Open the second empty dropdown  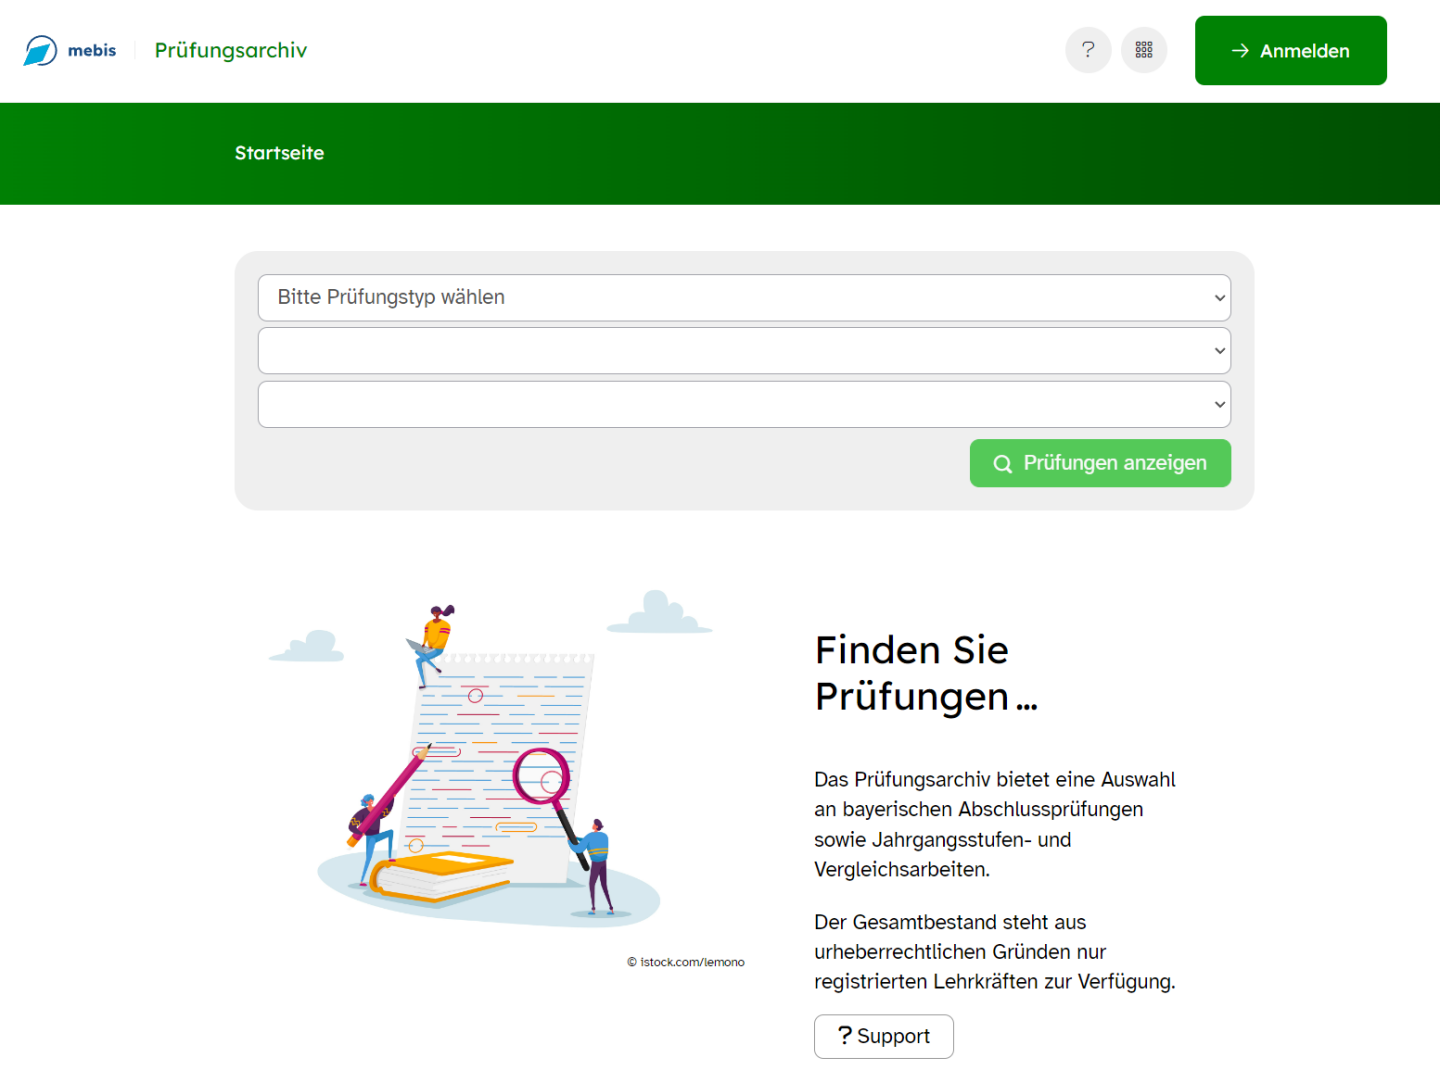click(744, 351)
